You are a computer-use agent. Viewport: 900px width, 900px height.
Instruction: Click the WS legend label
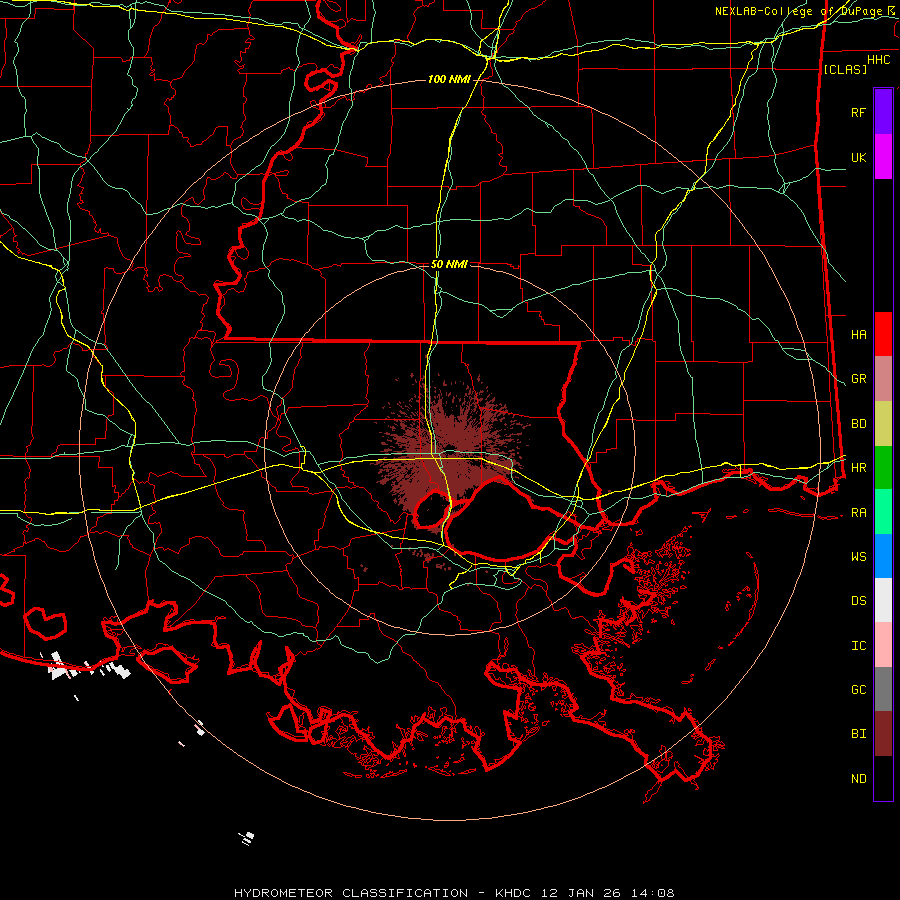tap(858, 557)
